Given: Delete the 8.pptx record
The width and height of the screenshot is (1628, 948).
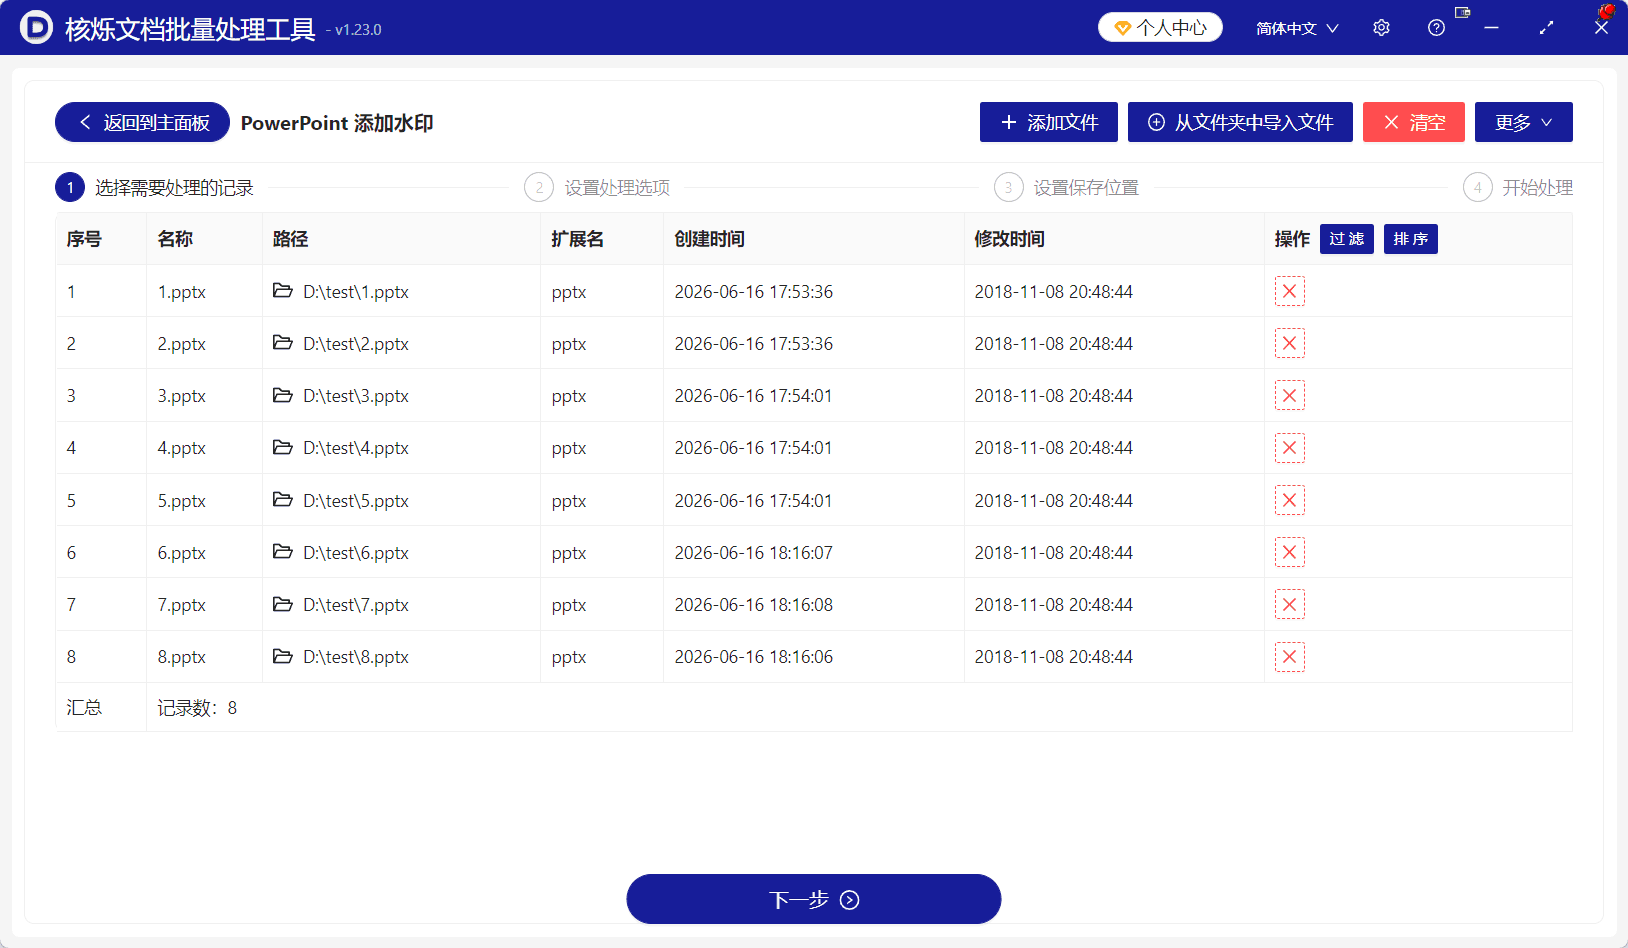Looking at the screenshot, I should click(1289, 657).
